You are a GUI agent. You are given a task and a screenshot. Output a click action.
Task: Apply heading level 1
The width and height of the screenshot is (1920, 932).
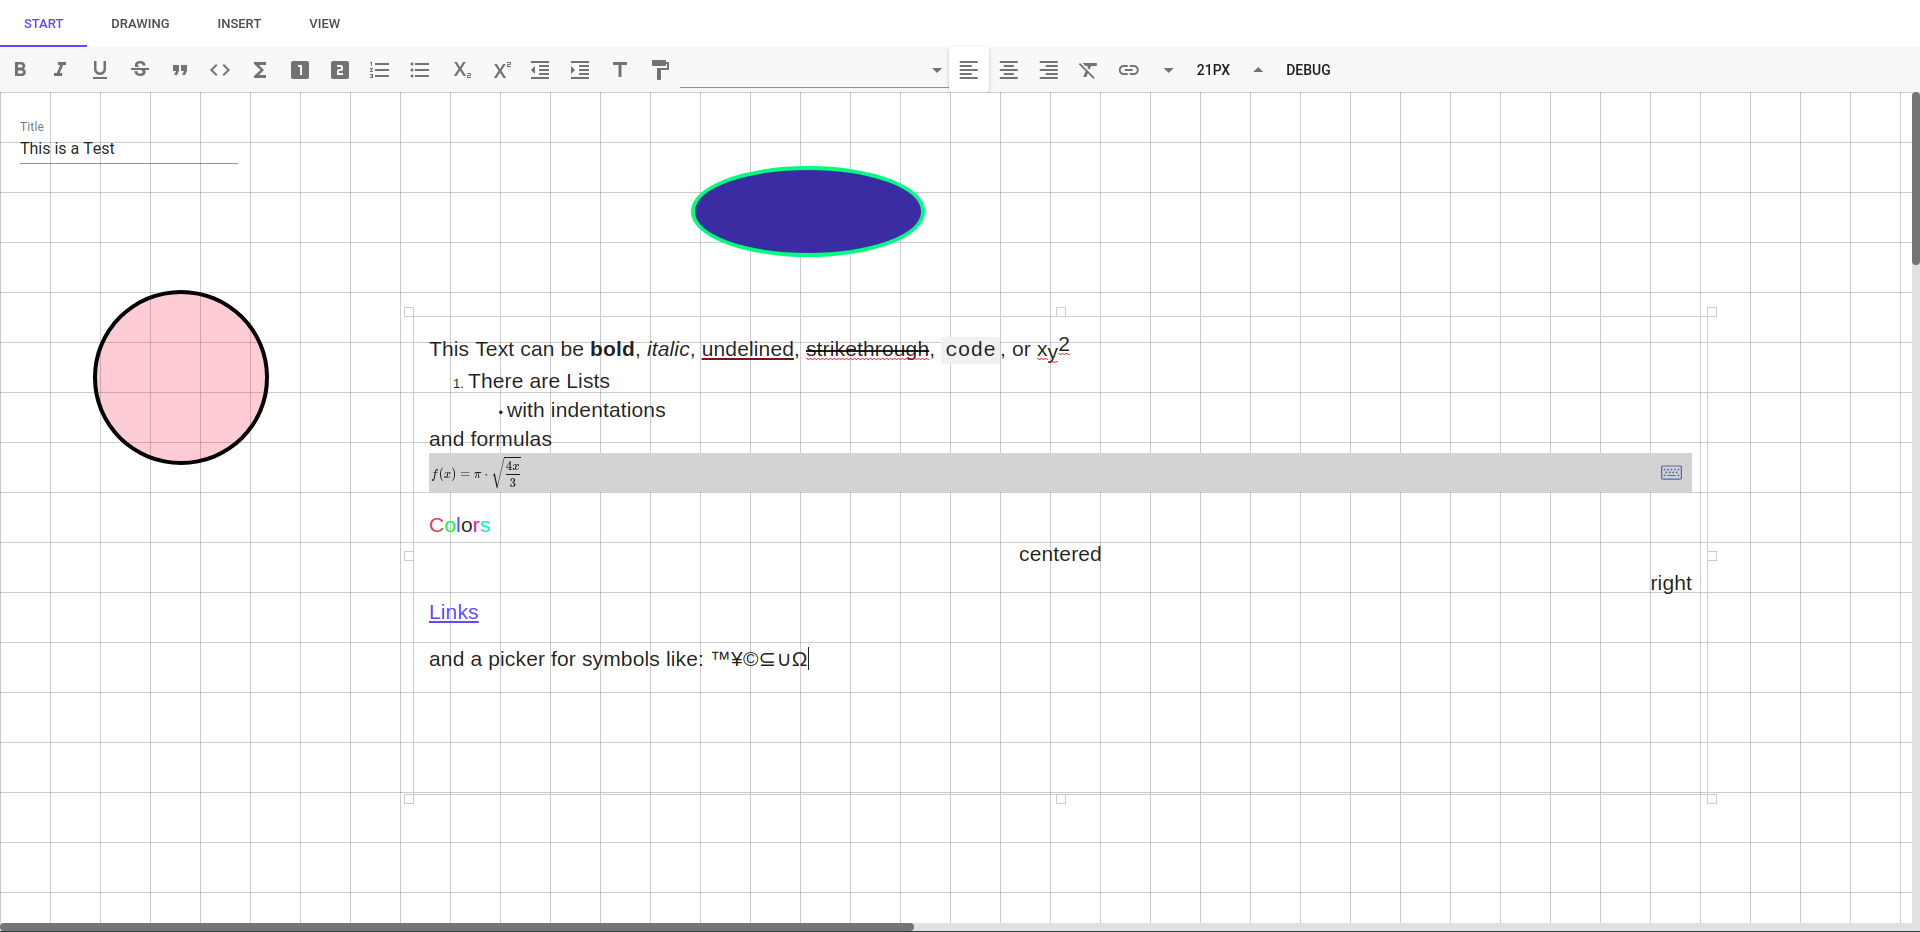[x=300, y=70]
